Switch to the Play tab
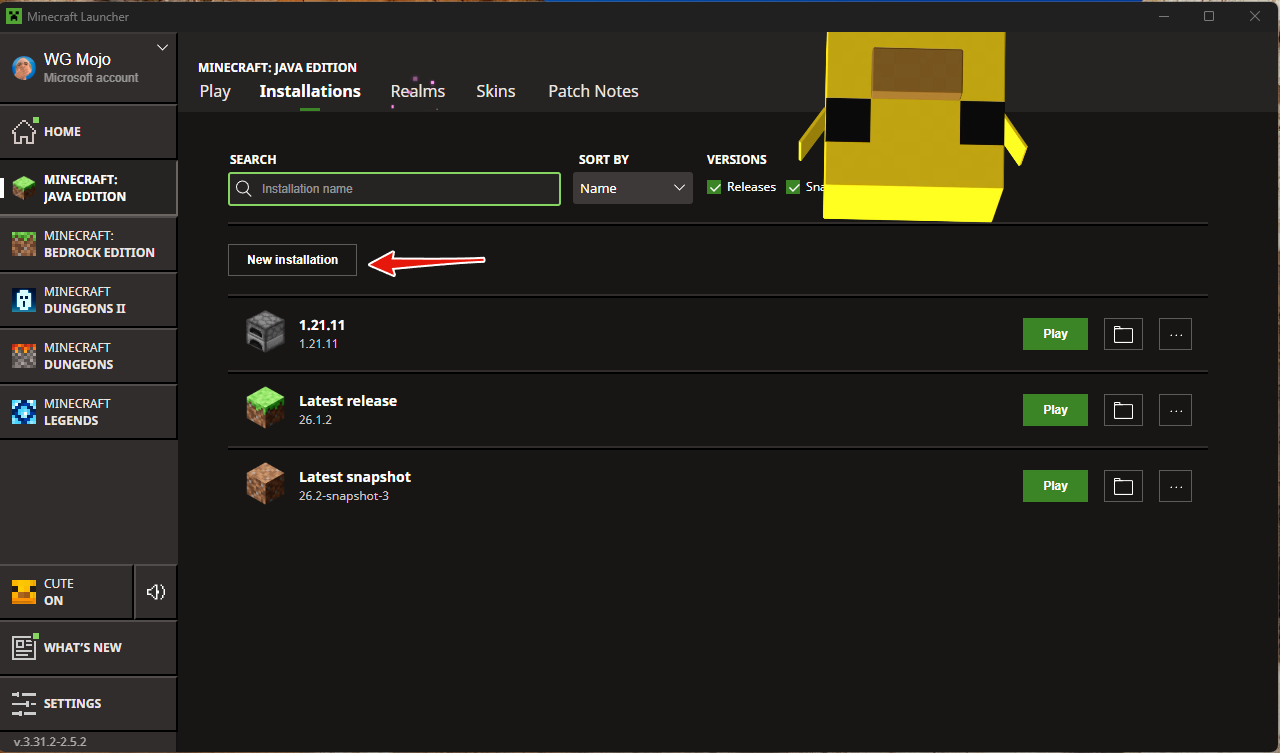This screenshot has height=753, width=1280. pyautogui.click(x=215, y=91)
